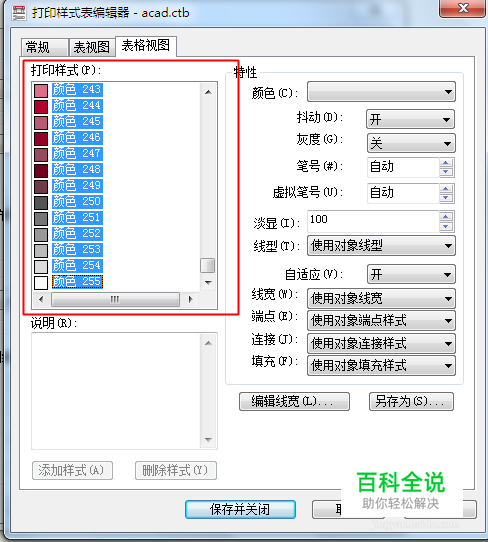Select 颜色 254 list entry
The width and height of the screenshot is (488, 542).
coord(77,265)
